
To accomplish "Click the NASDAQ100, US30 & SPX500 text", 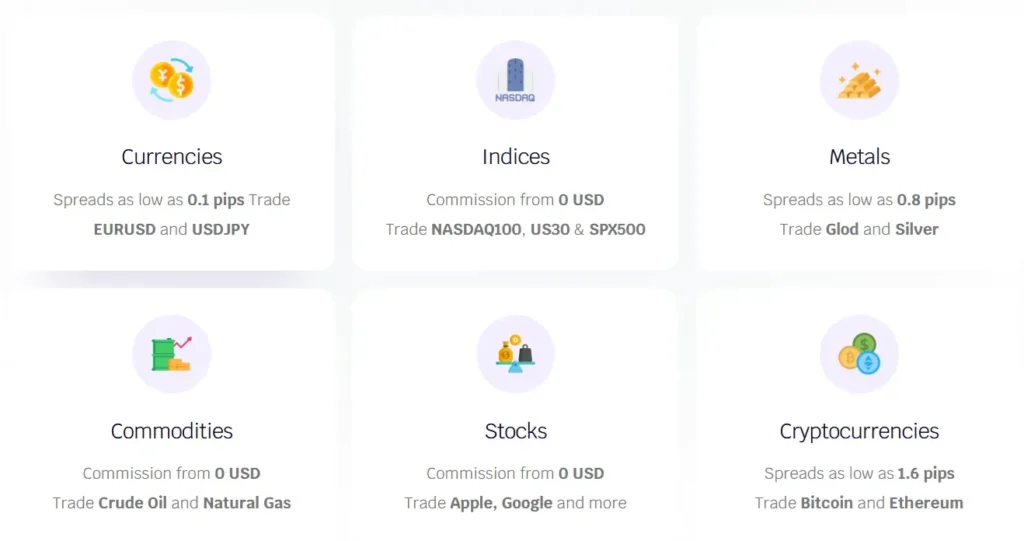I will (x=538, y=229).
